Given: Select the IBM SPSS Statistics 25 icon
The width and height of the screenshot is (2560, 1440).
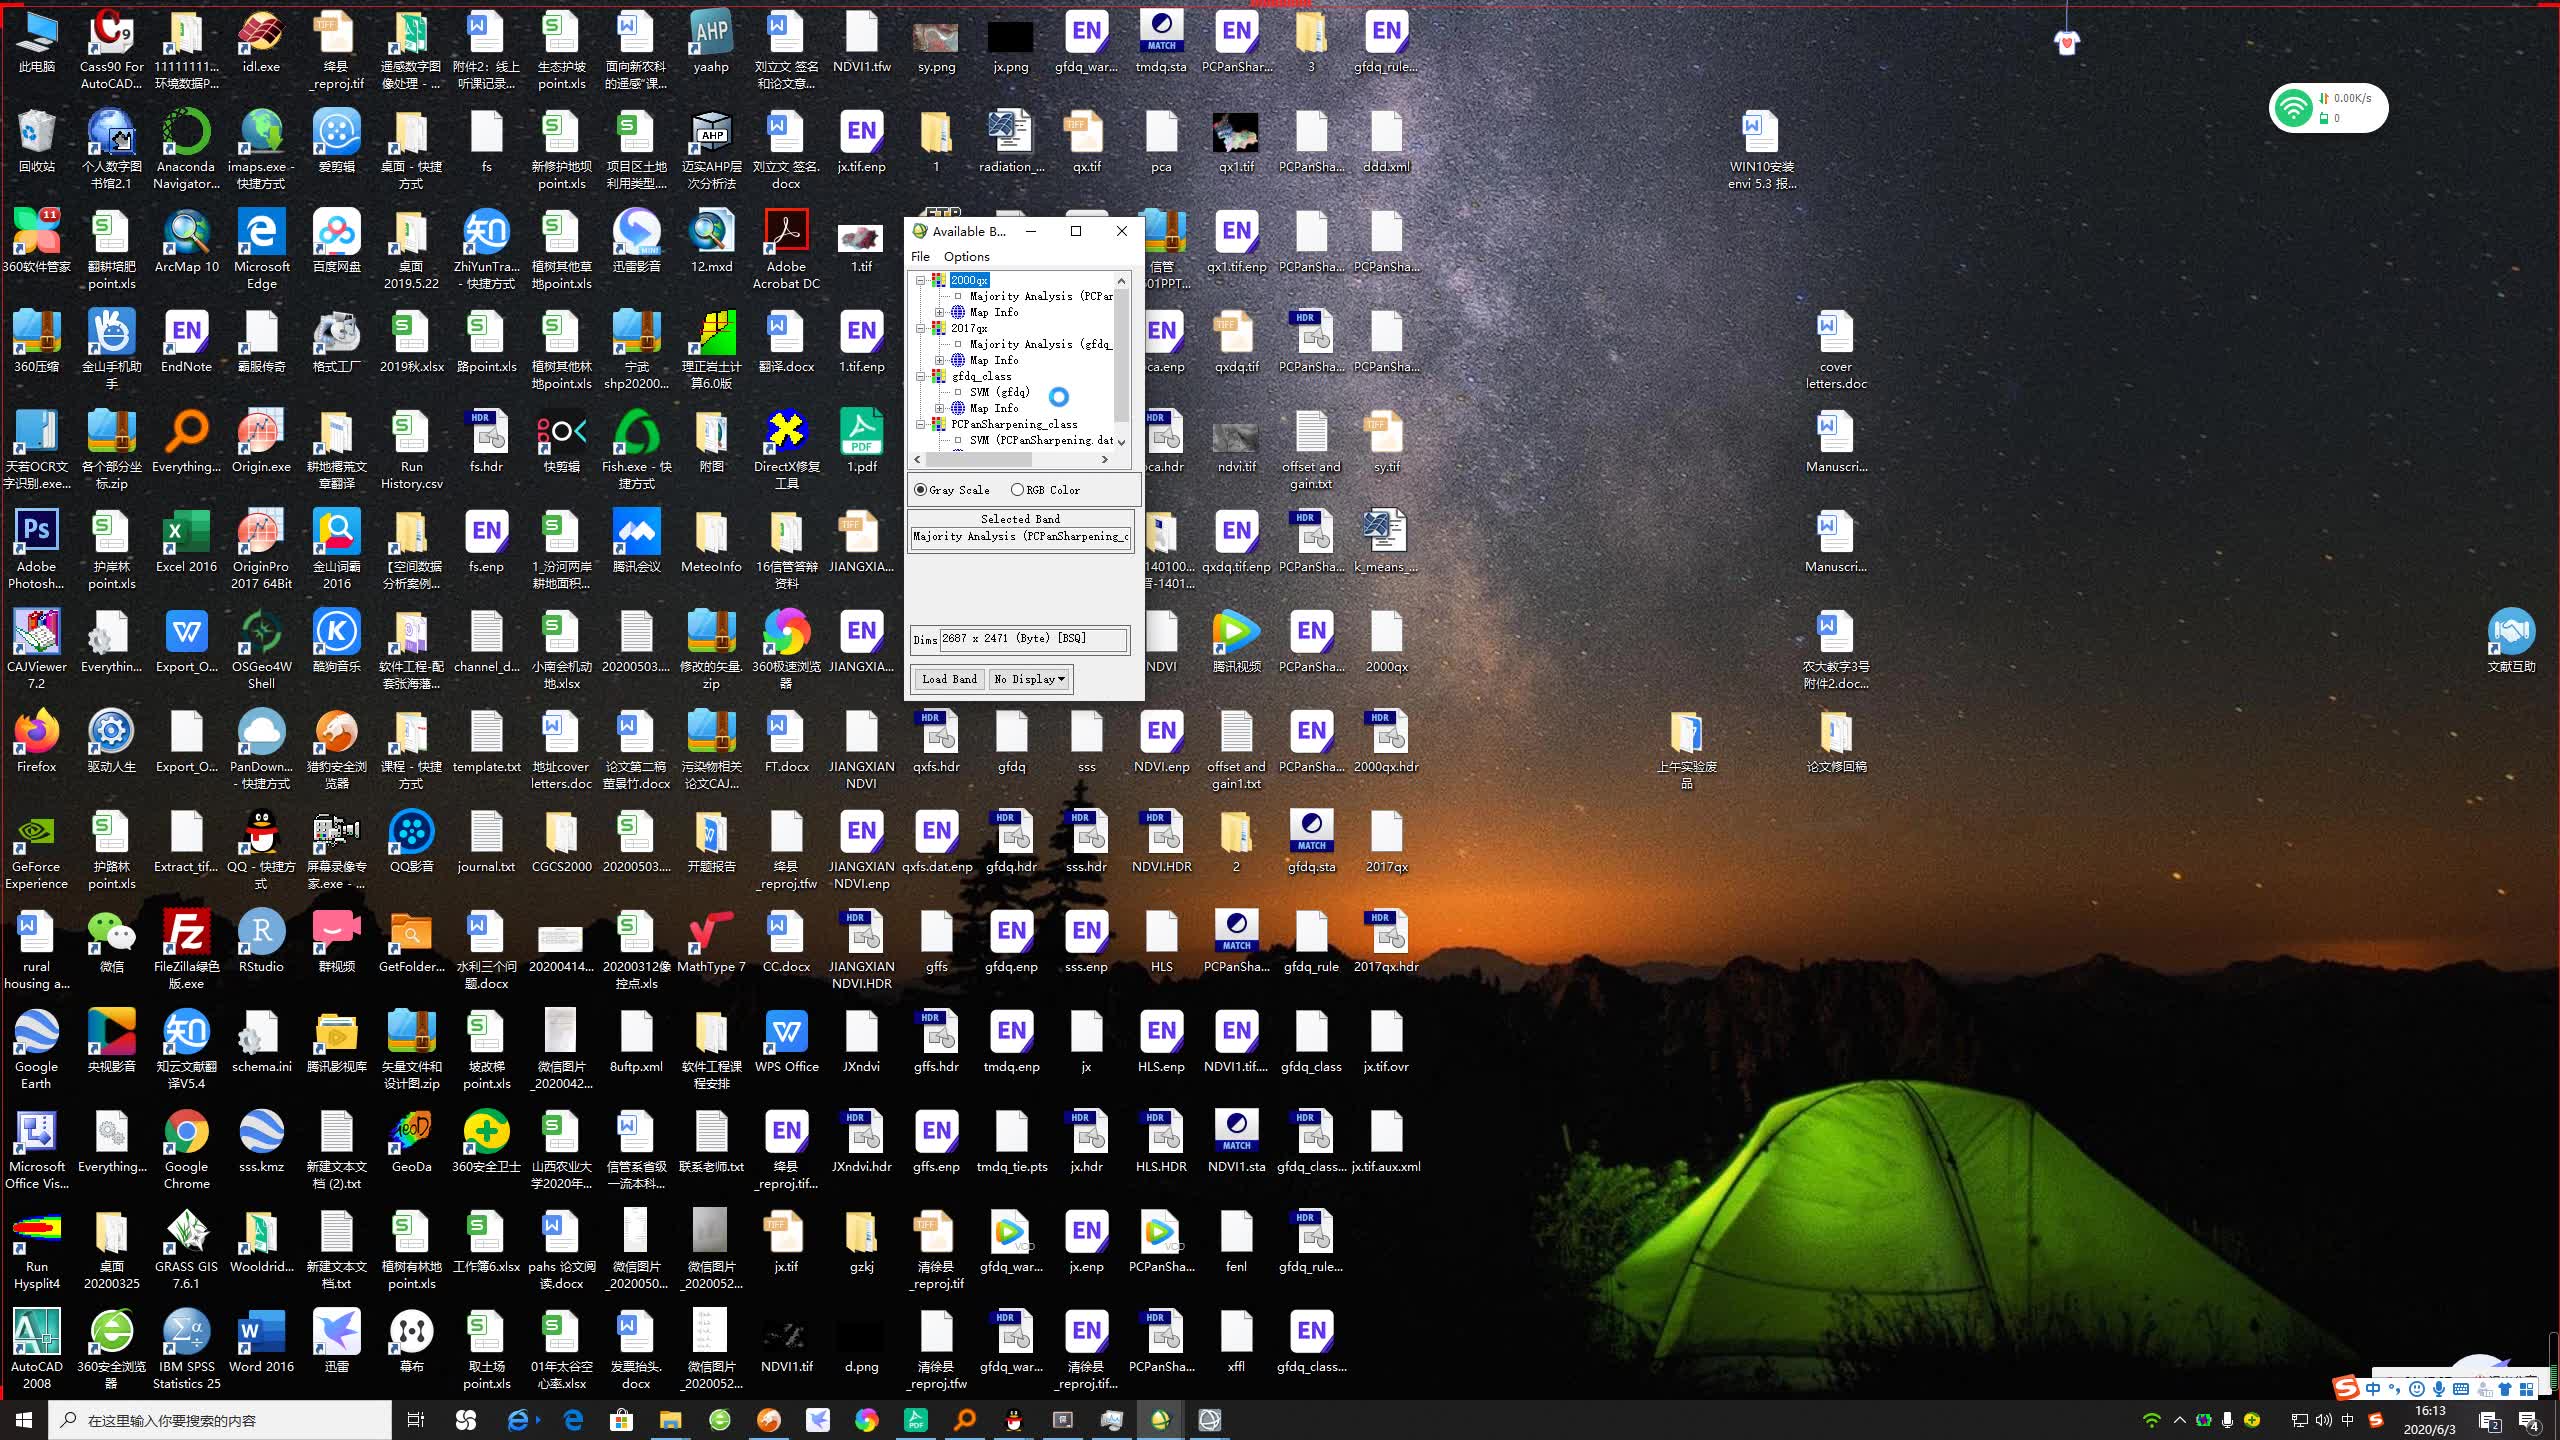Looking at the screenshot, I should tap(187, 1350).
